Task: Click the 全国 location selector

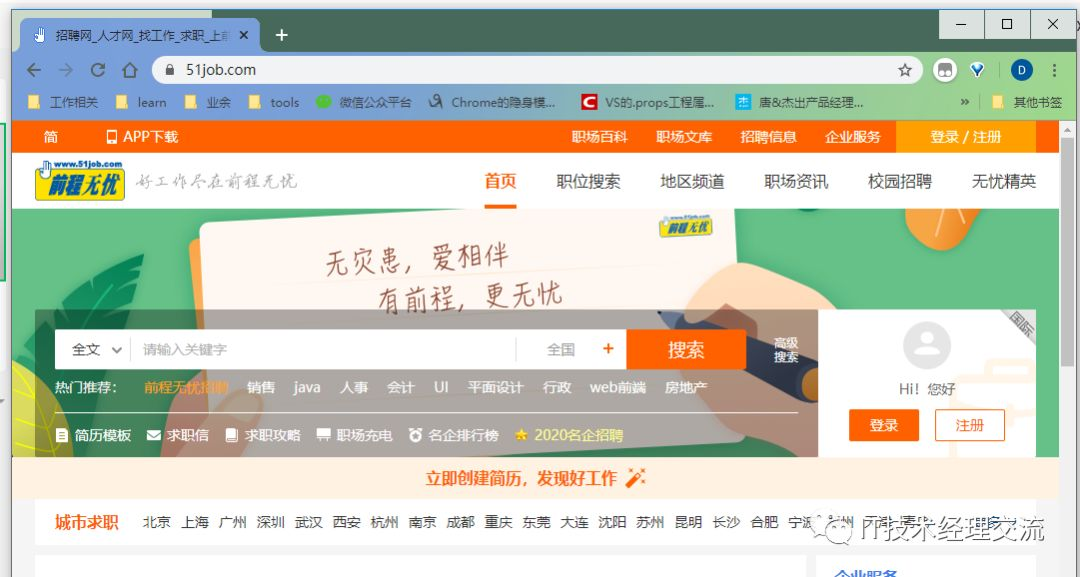Action: coord(561,350)
